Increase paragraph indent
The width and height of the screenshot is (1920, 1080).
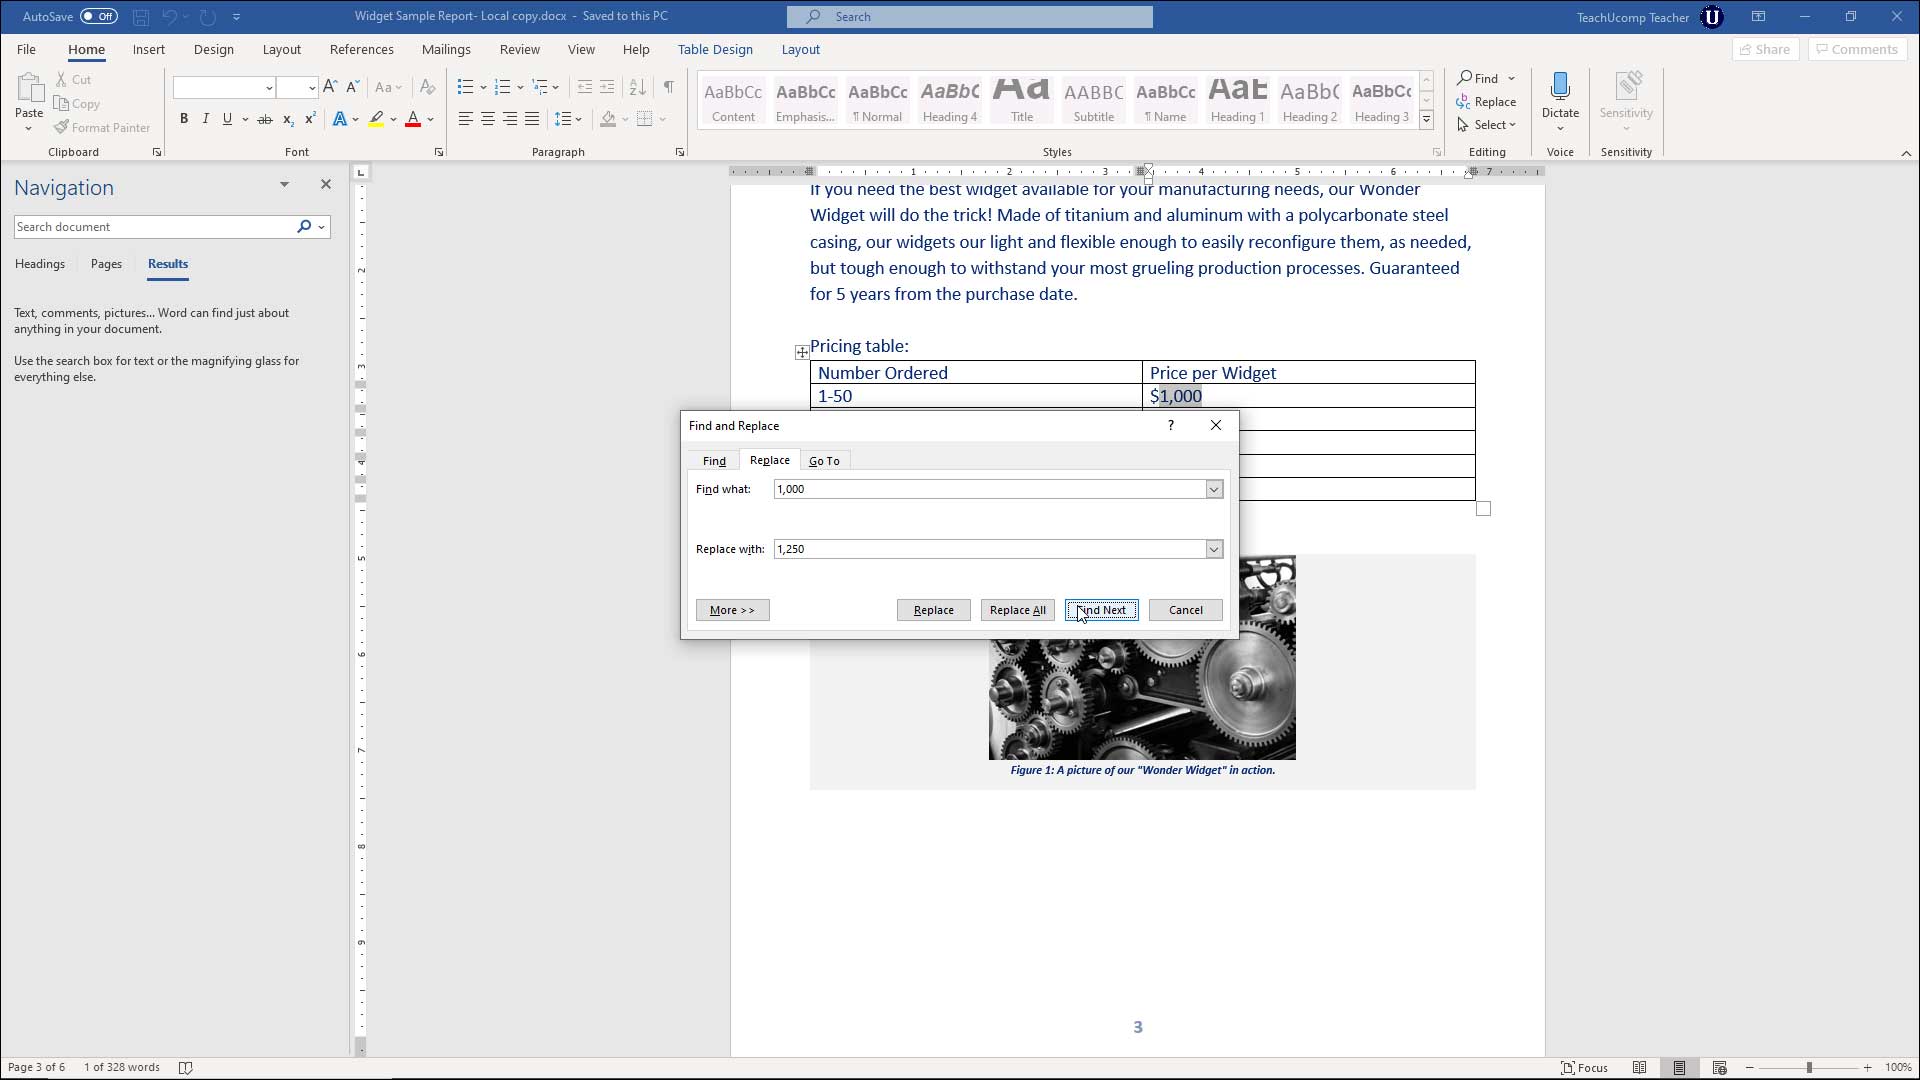point(607,87)
